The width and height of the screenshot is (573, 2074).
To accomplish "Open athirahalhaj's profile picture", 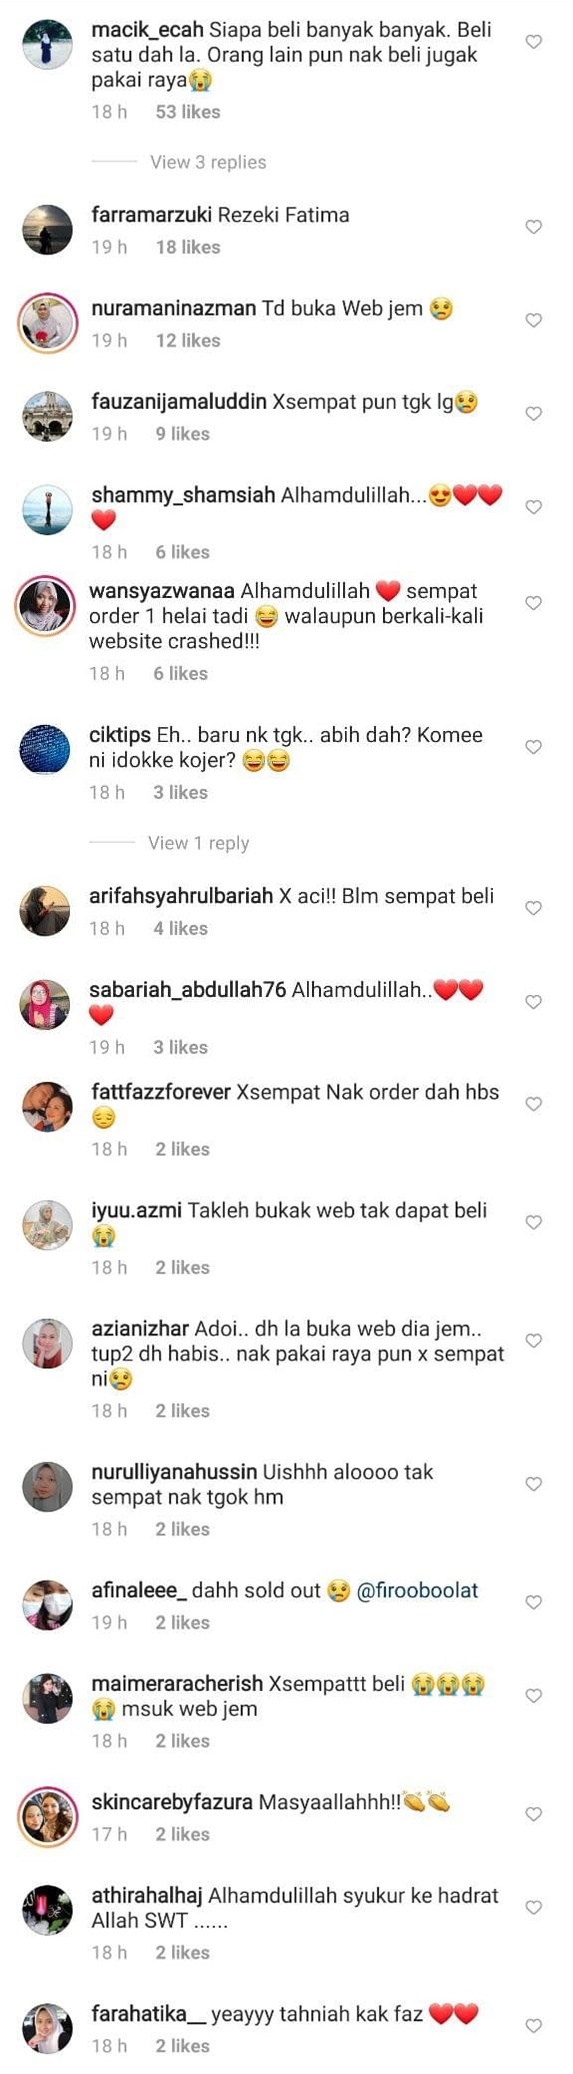I will [x=47, y=1909].
